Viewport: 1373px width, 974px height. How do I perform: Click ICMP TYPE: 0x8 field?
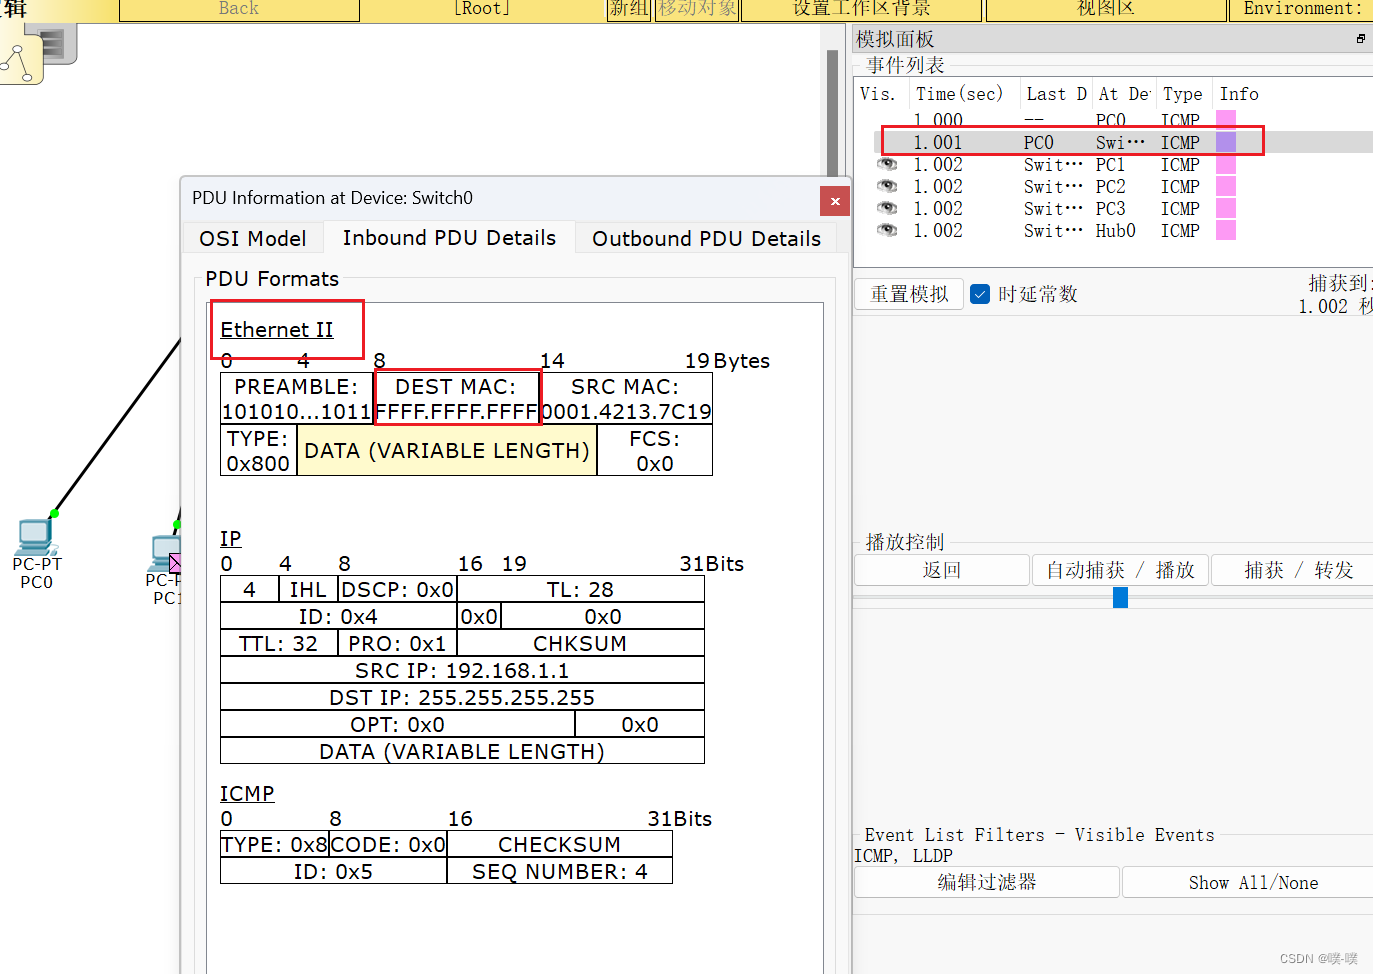point(275,844)
